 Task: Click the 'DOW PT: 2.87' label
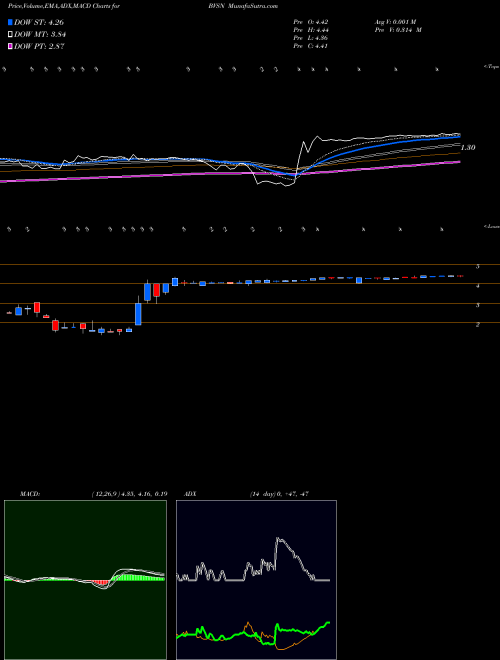39,46
